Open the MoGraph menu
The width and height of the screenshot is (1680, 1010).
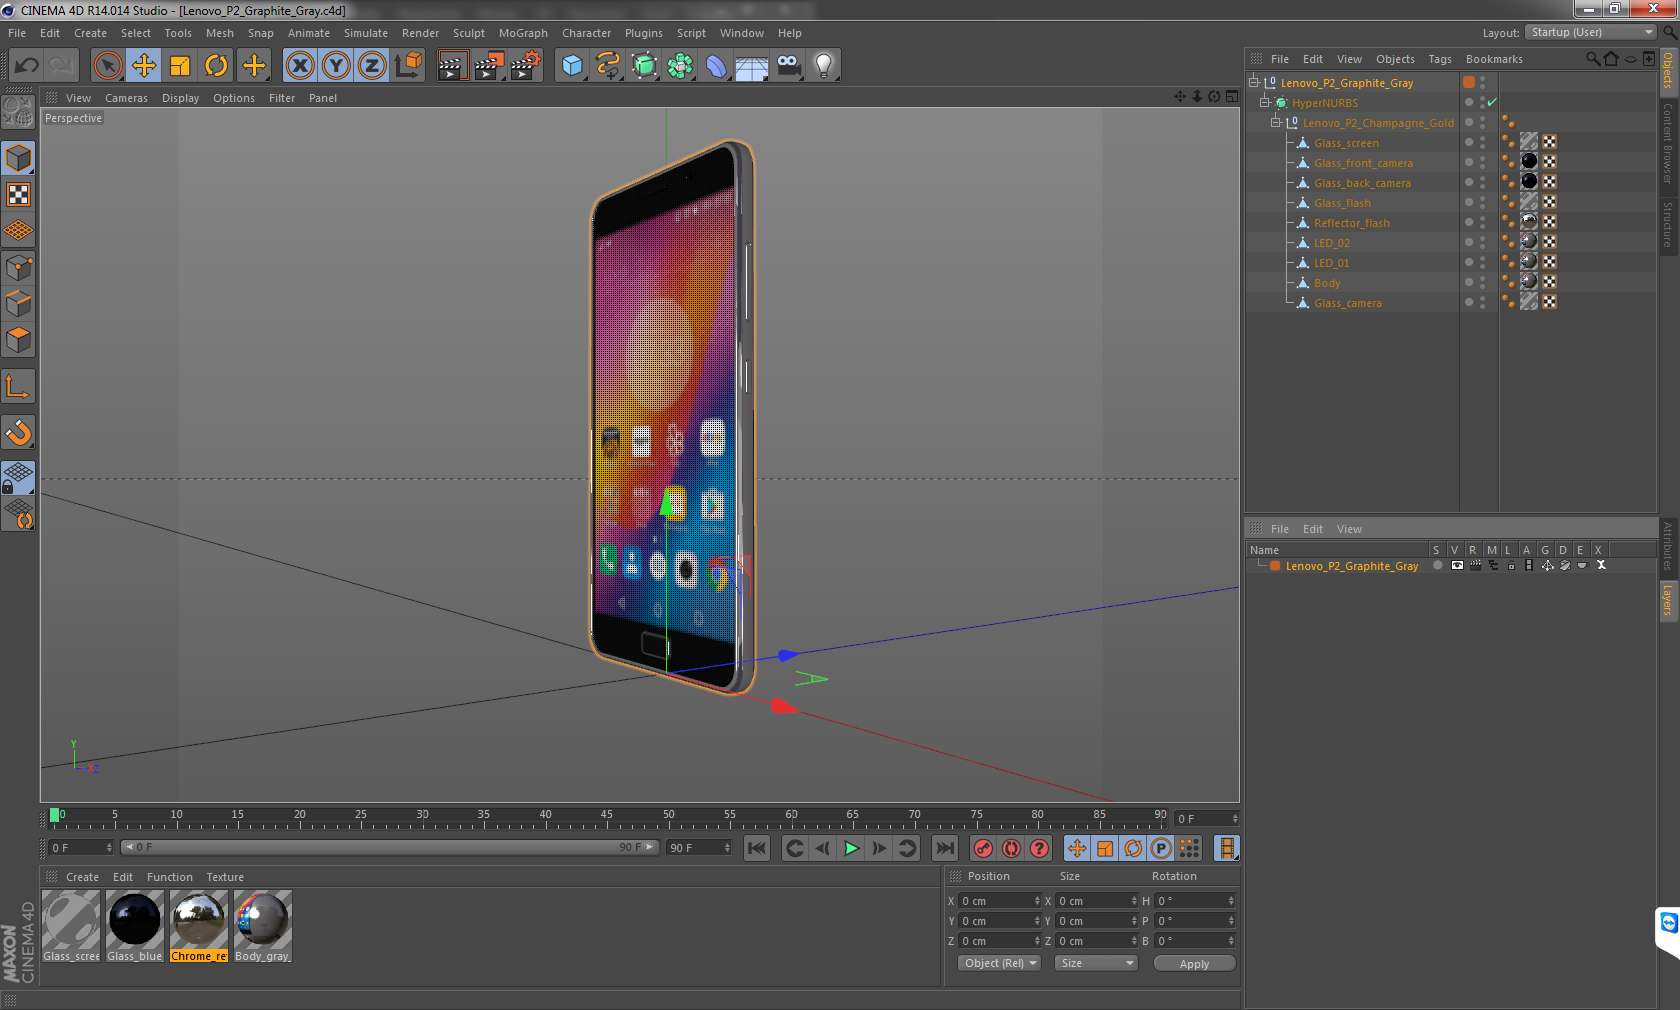523,33
